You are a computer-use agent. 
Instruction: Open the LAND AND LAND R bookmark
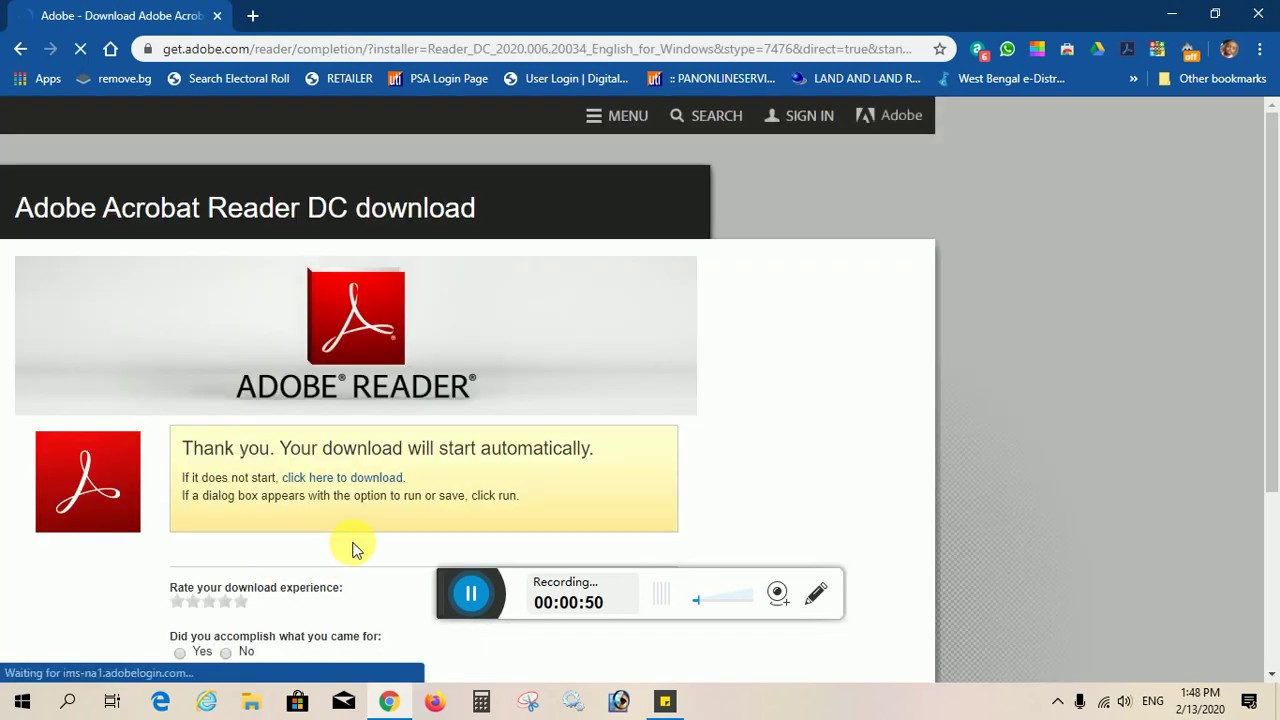tap(856, 79)
